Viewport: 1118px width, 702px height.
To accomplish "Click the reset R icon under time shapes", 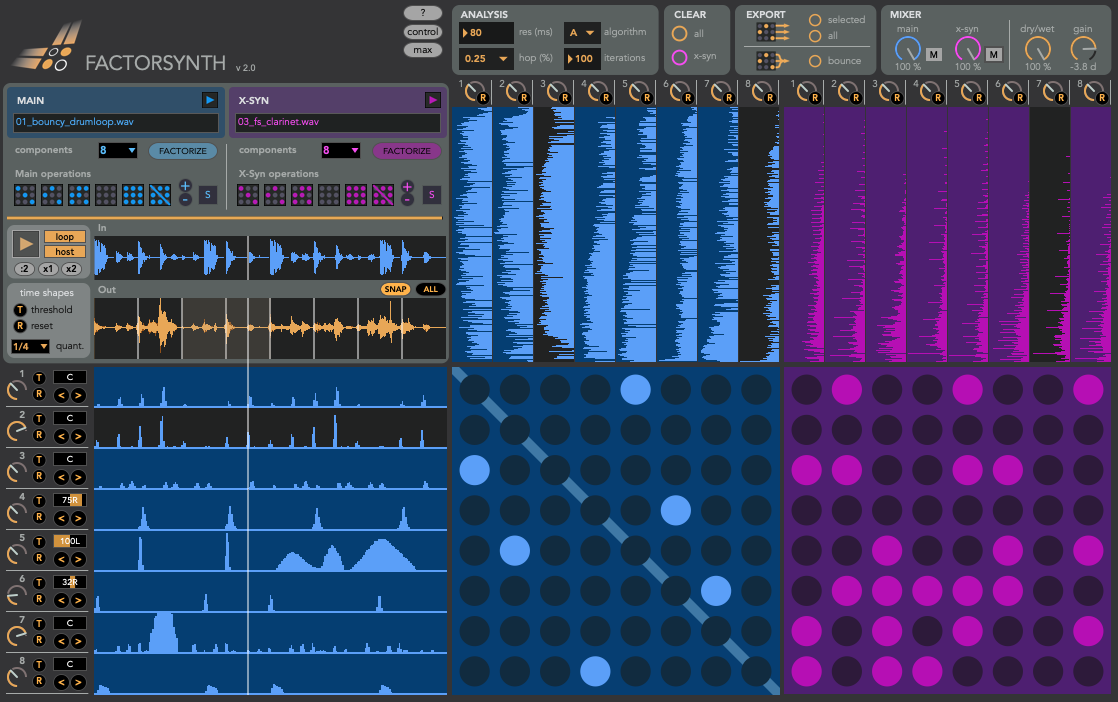I will coord(20,327).
